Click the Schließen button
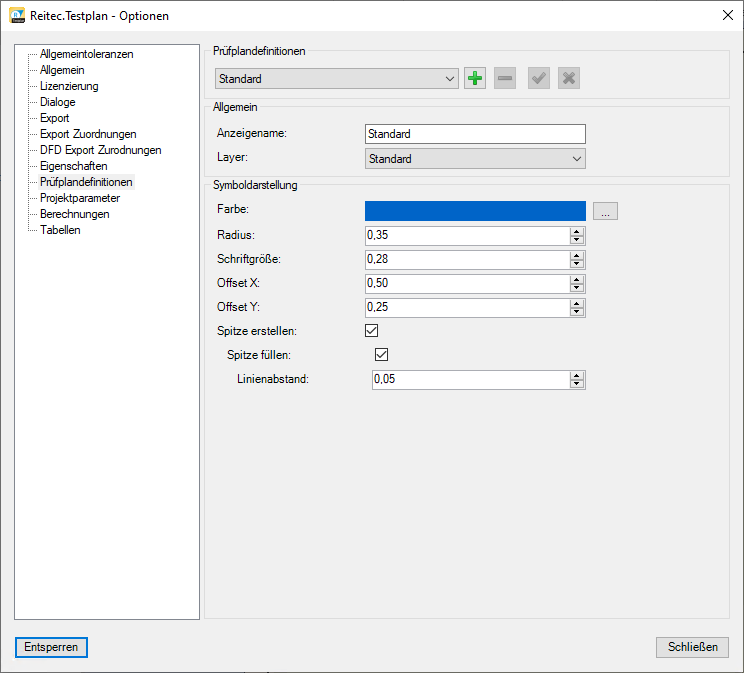Screen dimensions: 744x673 pos(692,647)
